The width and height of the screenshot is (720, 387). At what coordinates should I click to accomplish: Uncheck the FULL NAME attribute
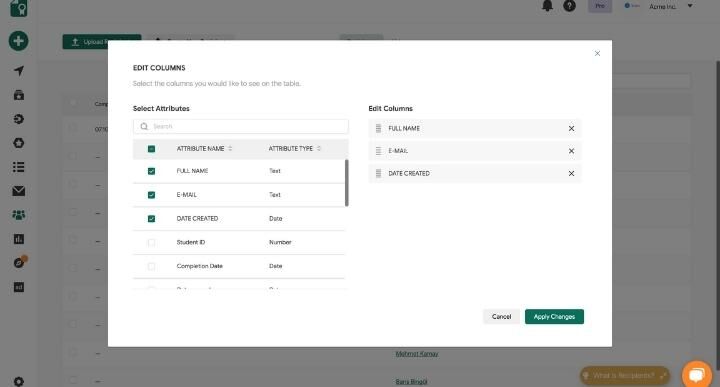click(151, 171)
